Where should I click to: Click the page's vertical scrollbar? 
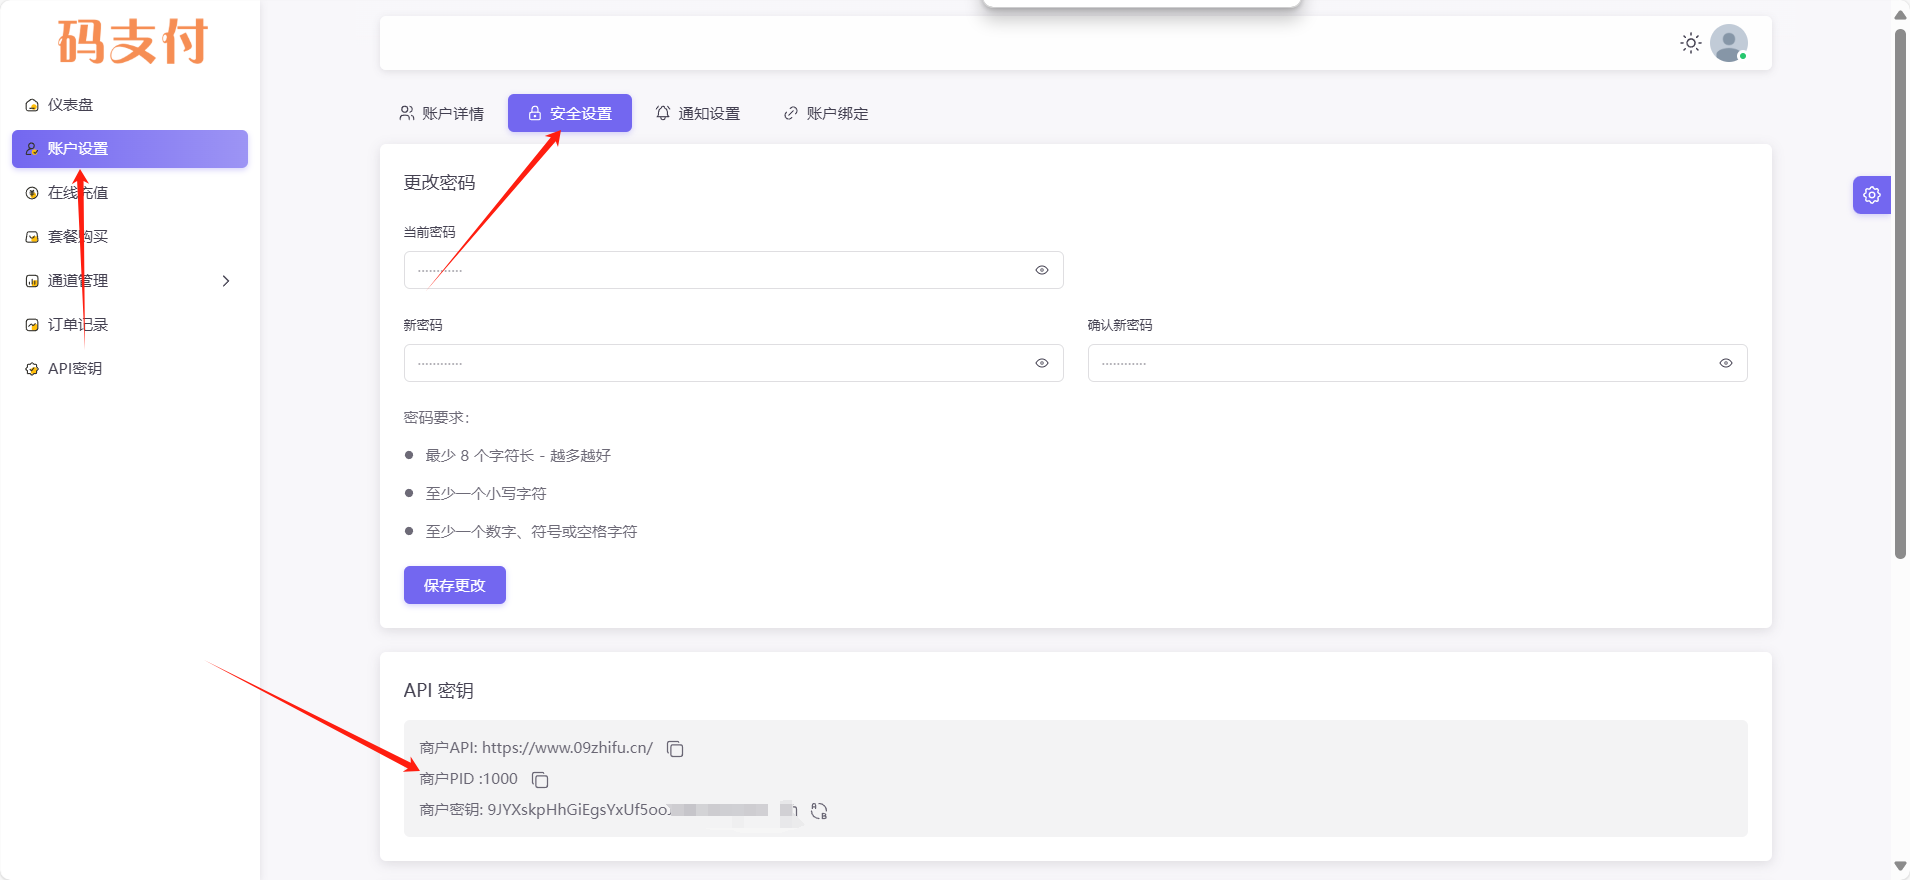click(x=1900, y=300)
